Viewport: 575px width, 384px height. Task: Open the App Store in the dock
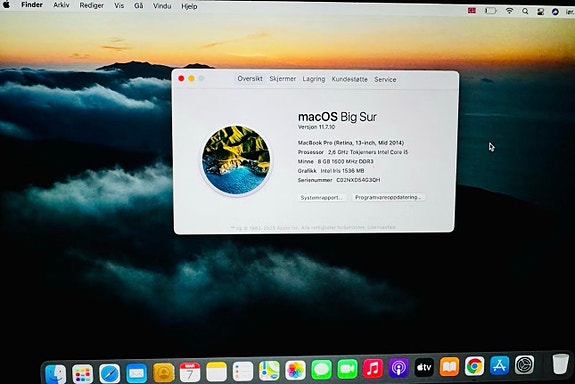tap(499, 365)
